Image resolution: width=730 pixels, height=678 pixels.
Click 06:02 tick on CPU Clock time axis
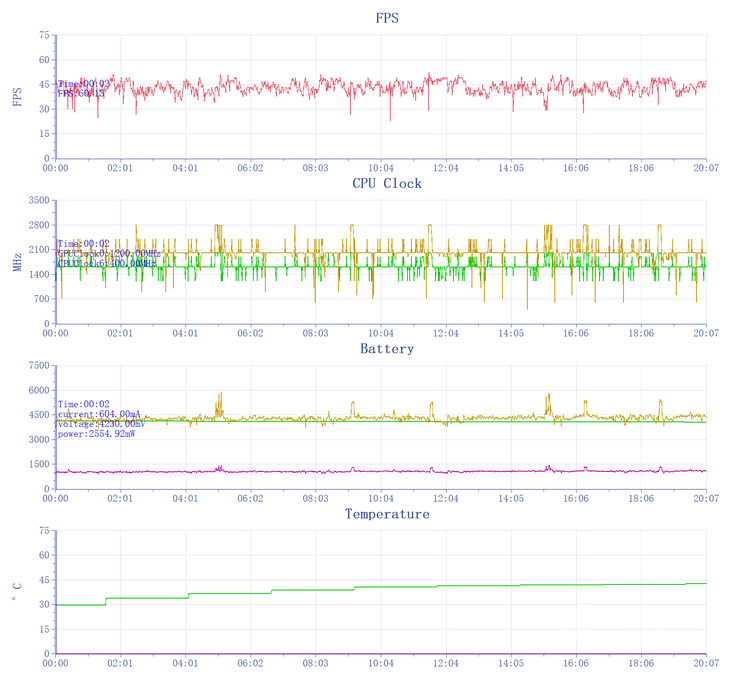(250, 334)
